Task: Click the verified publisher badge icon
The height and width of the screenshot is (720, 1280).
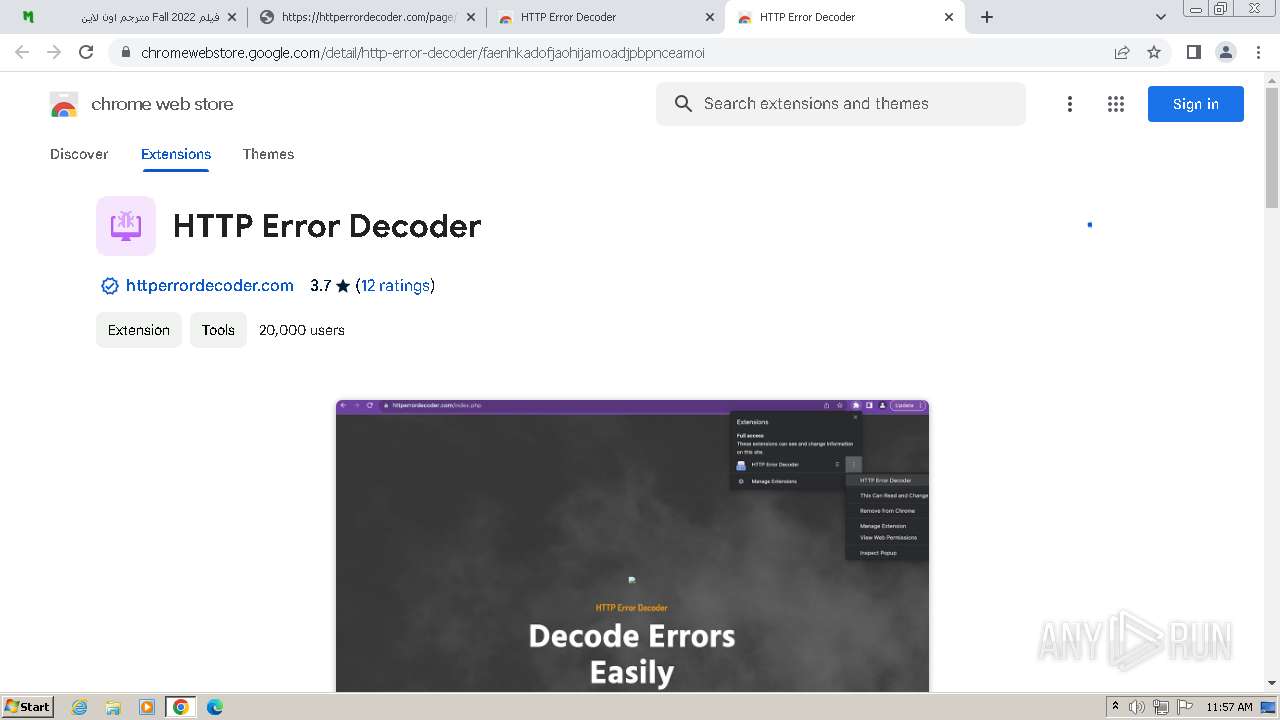Action: pos(110,286)
